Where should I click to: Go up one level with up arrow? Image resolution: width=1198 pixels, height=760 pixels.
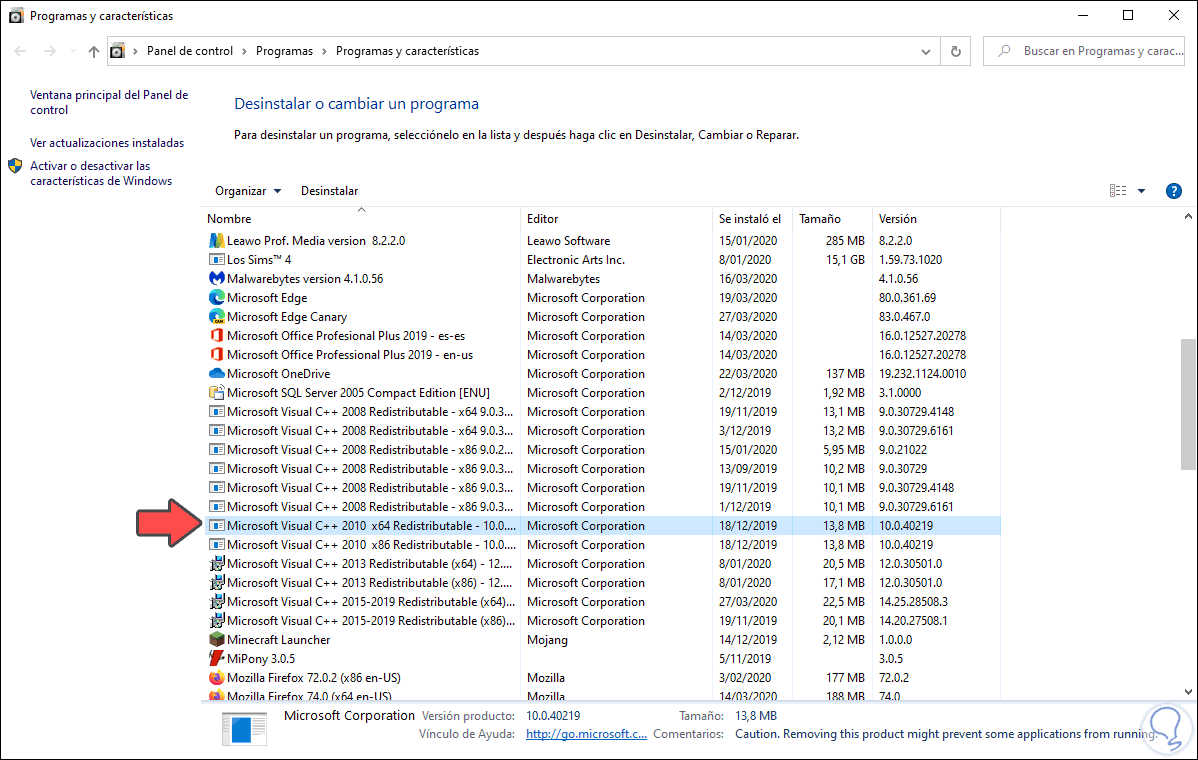pyautogui.click(x=93, y=51)
